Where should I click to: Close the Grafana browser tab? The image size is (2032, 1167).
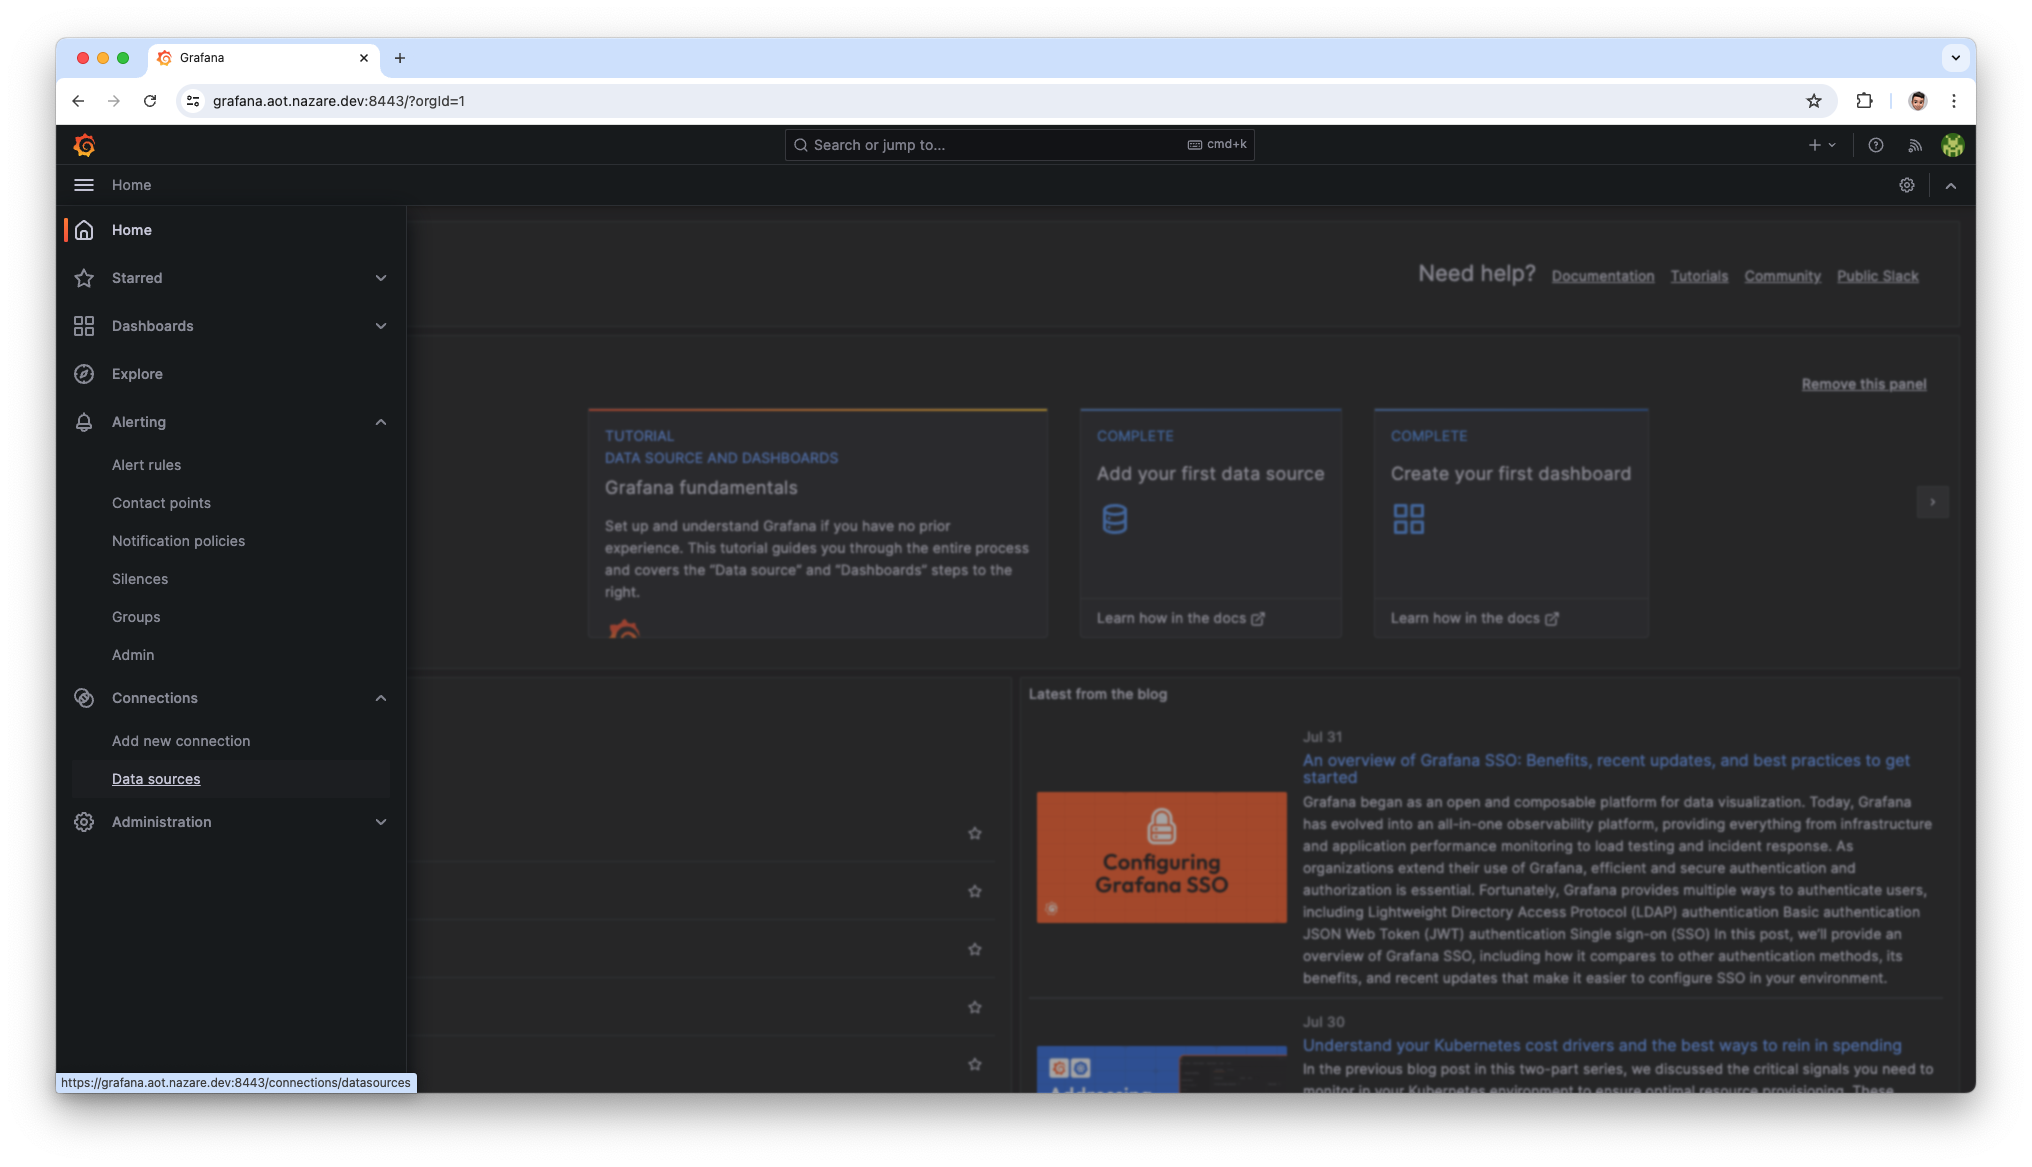[364, 58]
